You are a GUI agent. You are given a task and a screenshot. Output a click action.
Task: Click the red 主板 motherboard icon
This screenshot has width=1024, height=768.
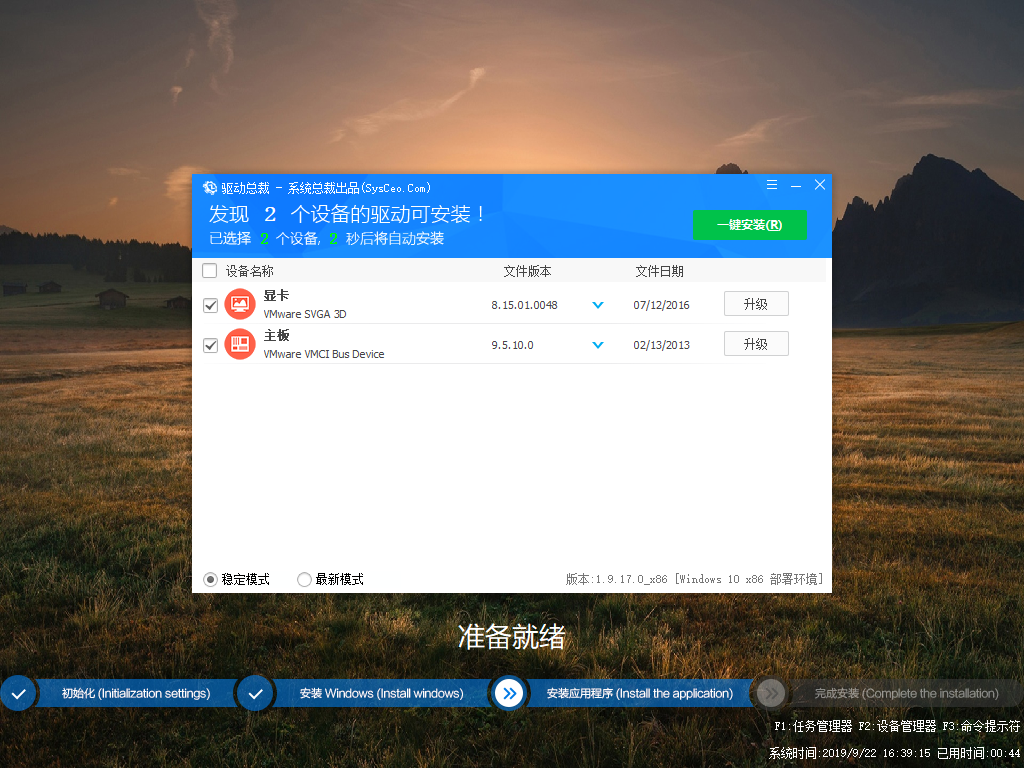point(240,344)
